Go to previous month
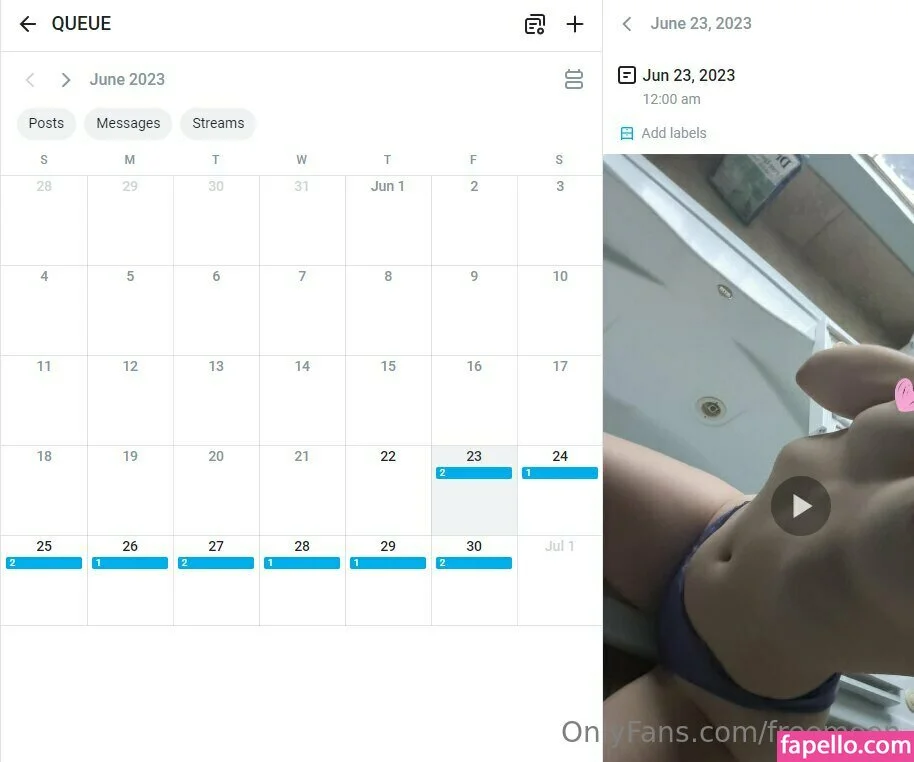Image resolution: width=914 pixels, height=762 pixels. pos(30,80)
